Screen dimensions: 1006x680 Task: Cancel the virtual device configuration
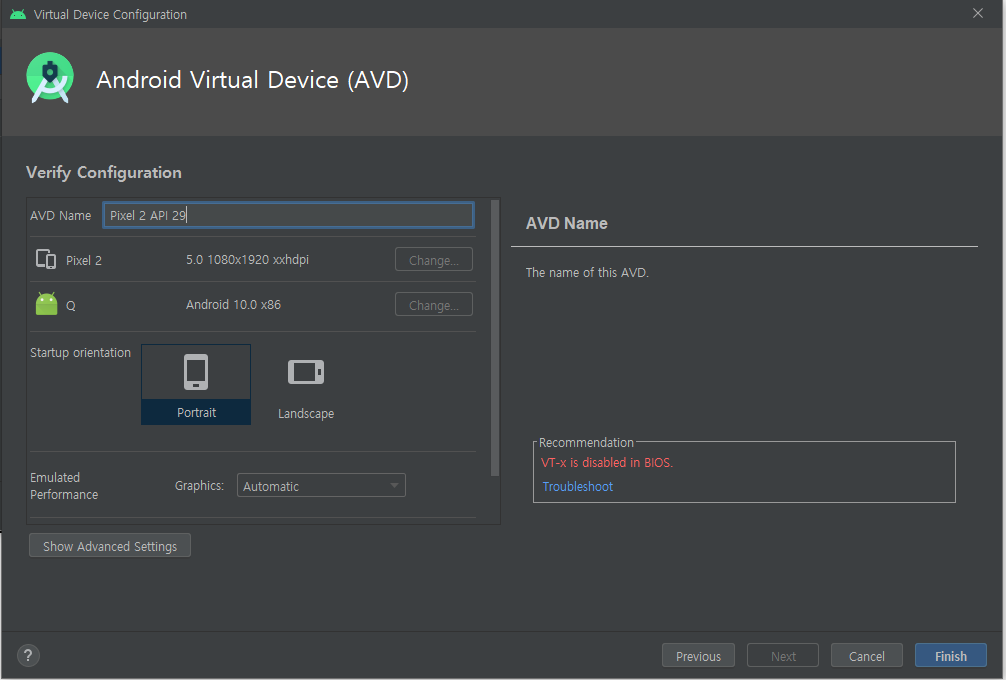(867, 656)
